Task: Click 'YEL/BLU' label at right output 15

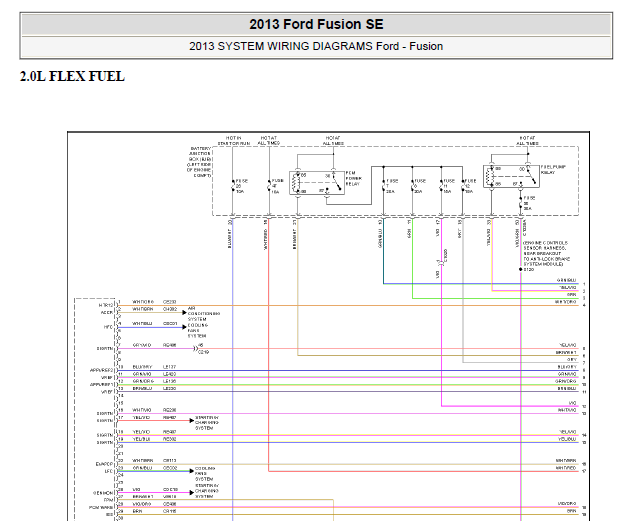Action: pos(567,439)
